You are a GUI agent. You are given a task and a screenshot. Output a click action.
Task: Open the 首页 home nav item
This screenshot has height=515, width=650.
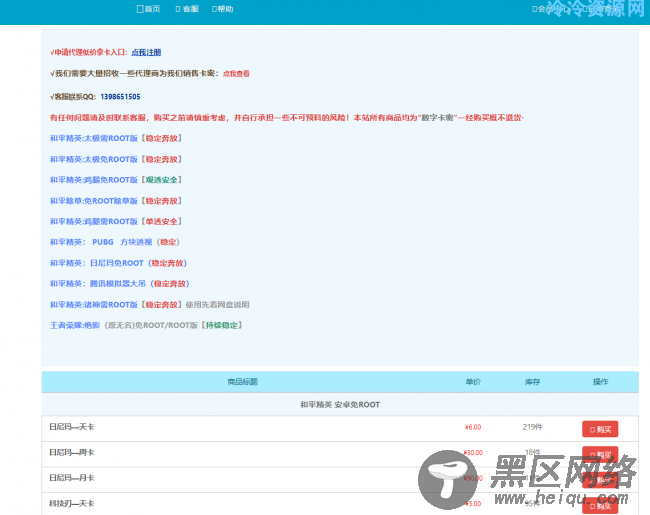148,9
